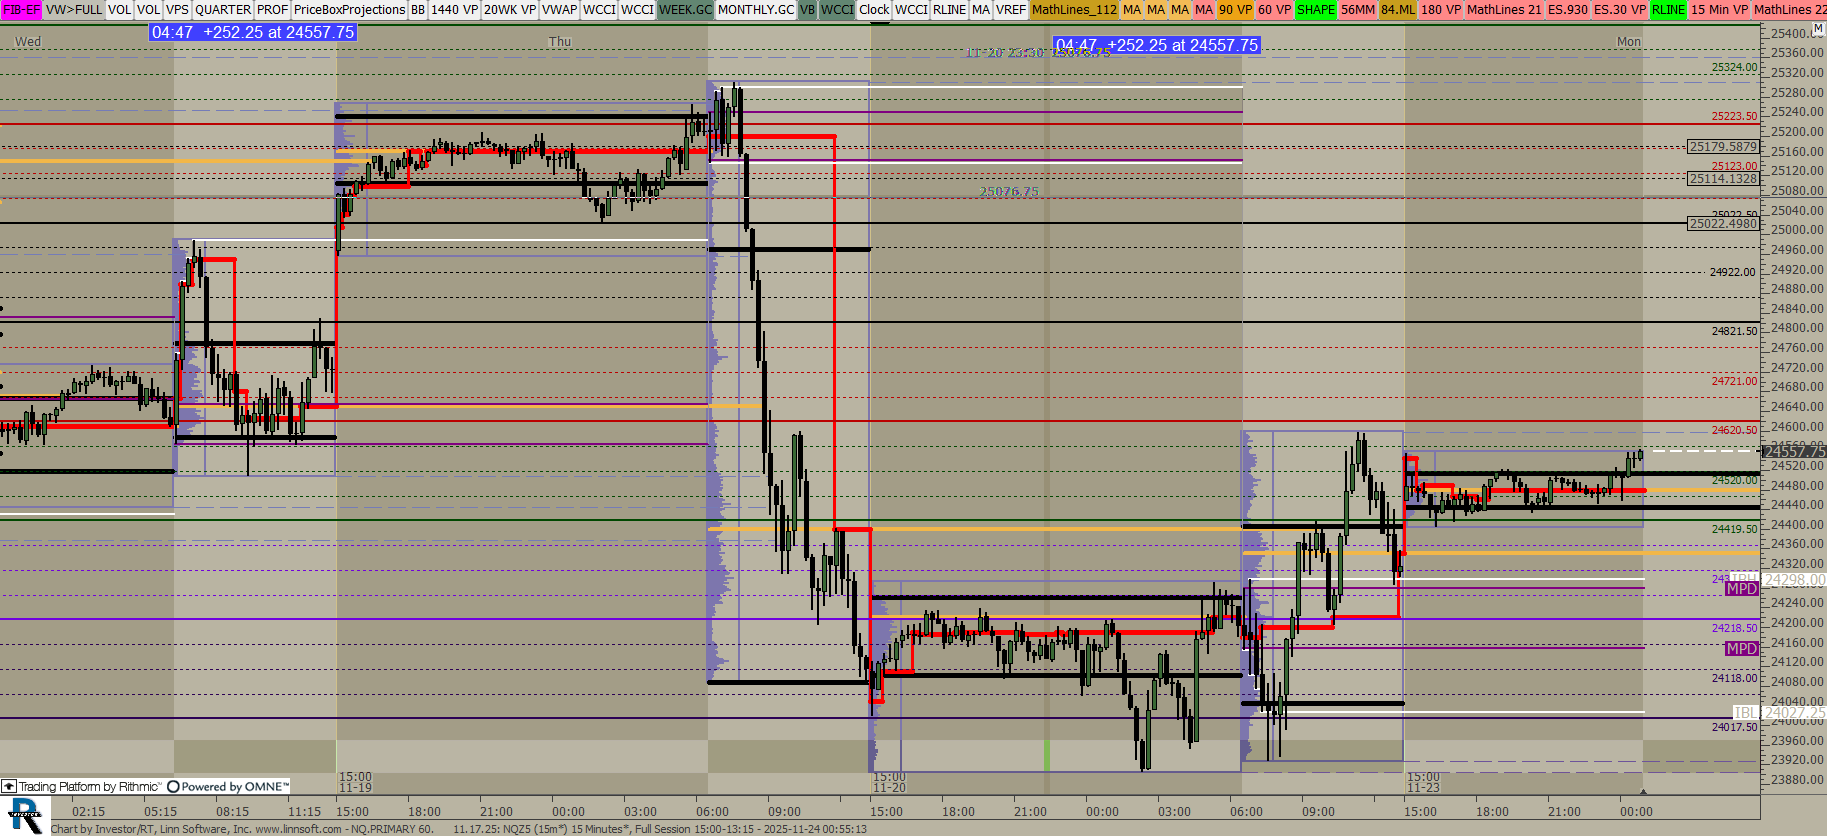The image size is (1827, 836).
Task: Click the 15 Min VP toolbar button
Action: (1719, 10)
